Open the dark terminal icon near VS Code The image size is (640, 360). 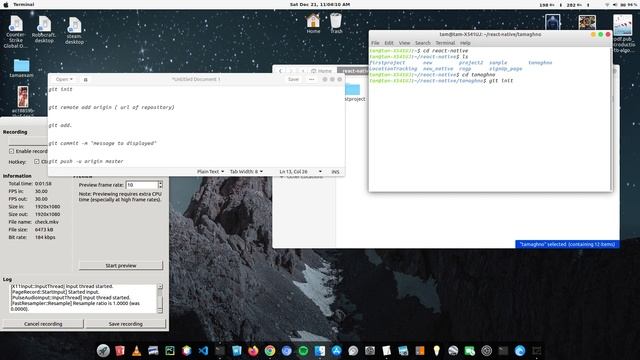pyautogui.click(x=220, y=351)
